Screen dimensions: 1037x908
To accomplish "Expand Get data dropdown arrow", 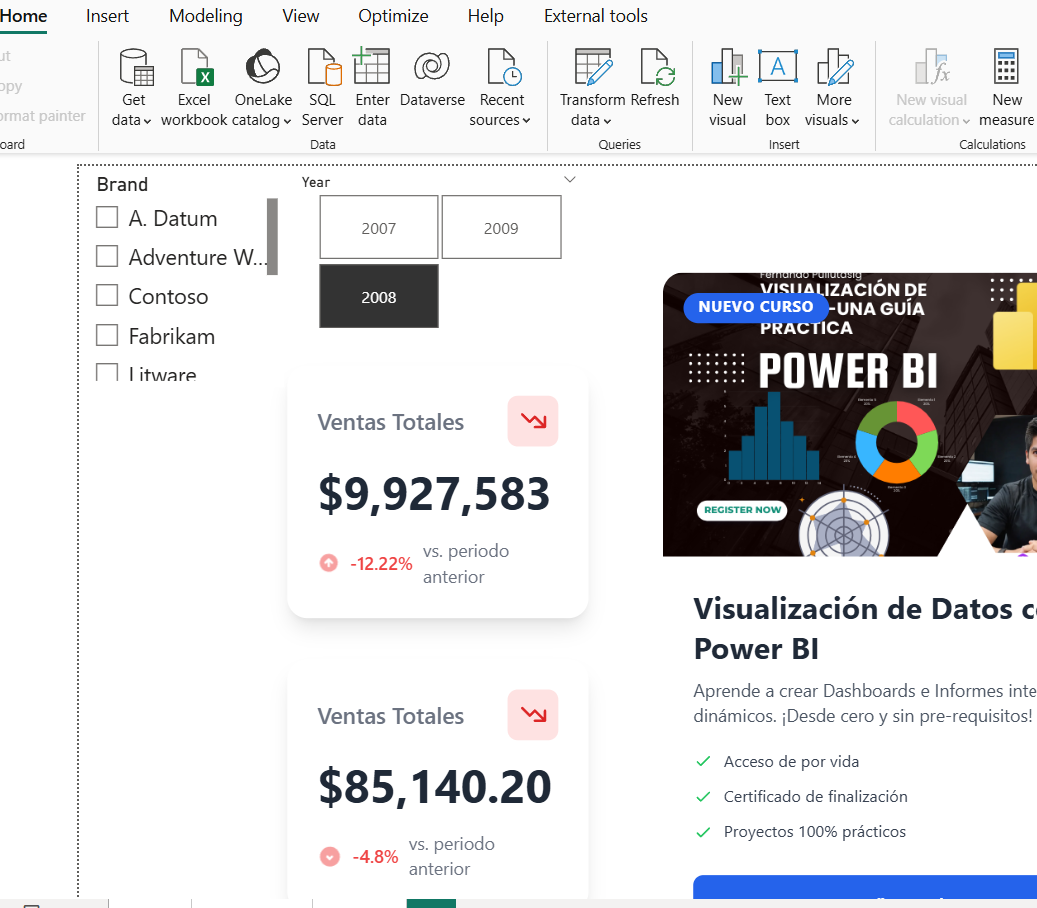I will click(147, 121).
